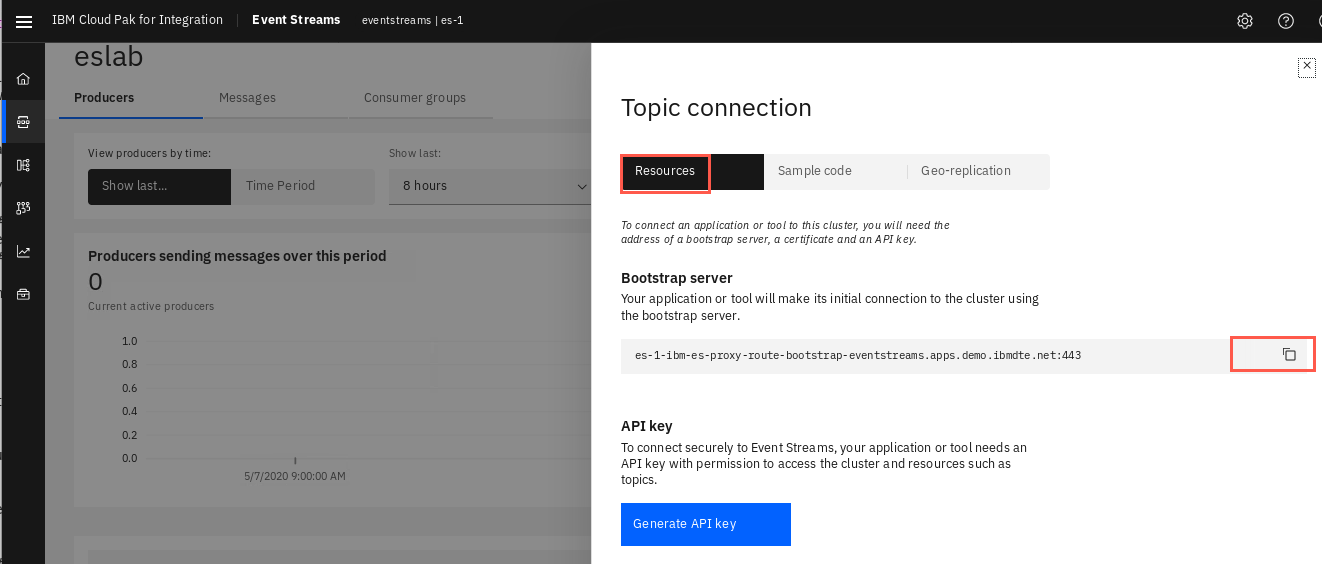Viewport: 1322px width, 564px height.
Task: Click the 'Bootstrap server' heading
Action: (677, 278)
